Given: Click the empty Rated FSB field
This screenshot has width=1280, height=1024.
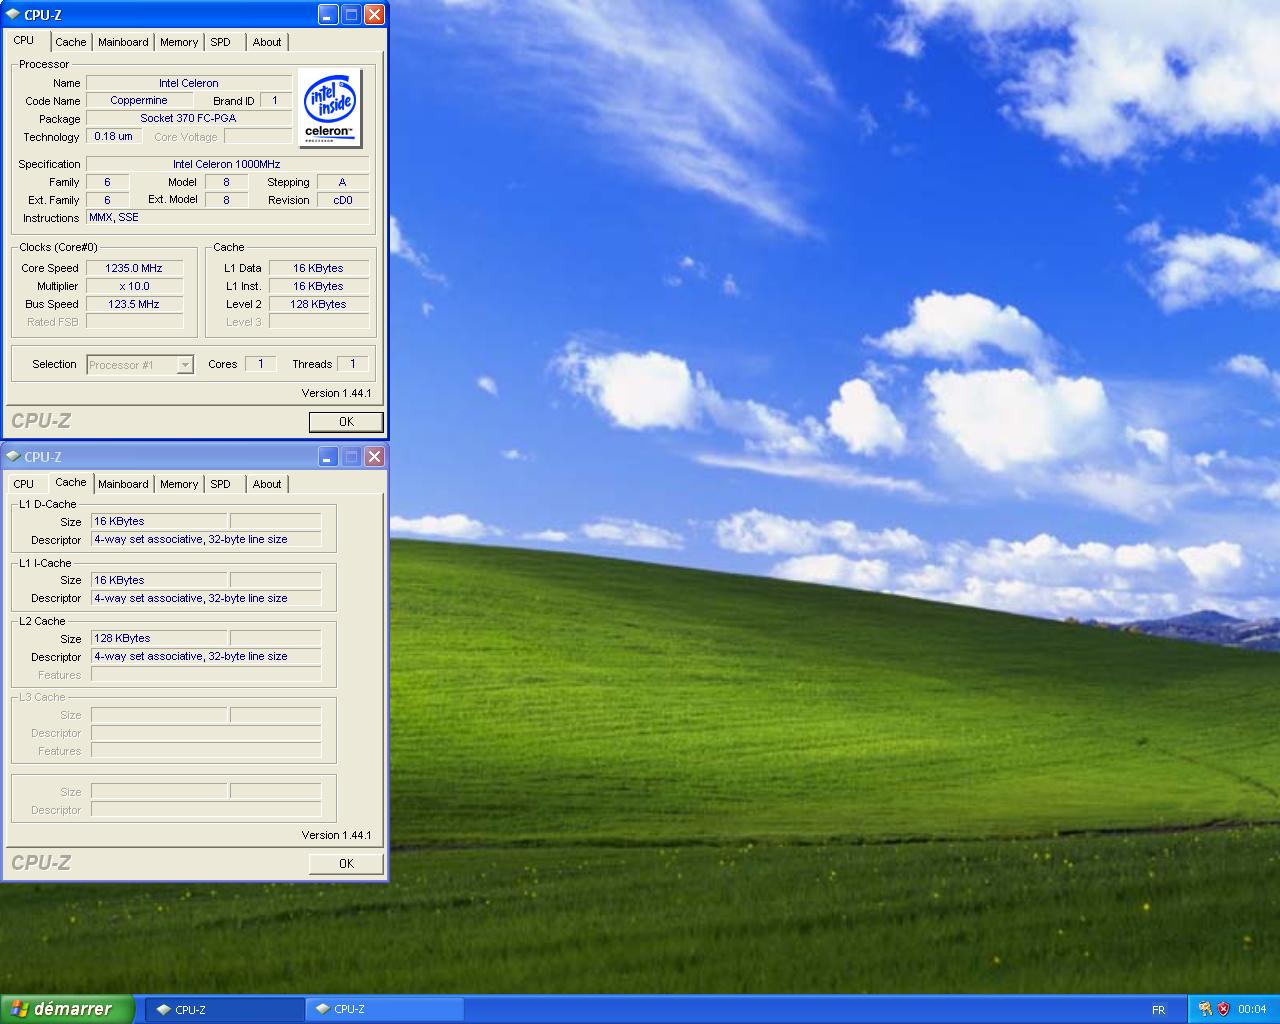Looking at the screenshot, I should 134,322.
